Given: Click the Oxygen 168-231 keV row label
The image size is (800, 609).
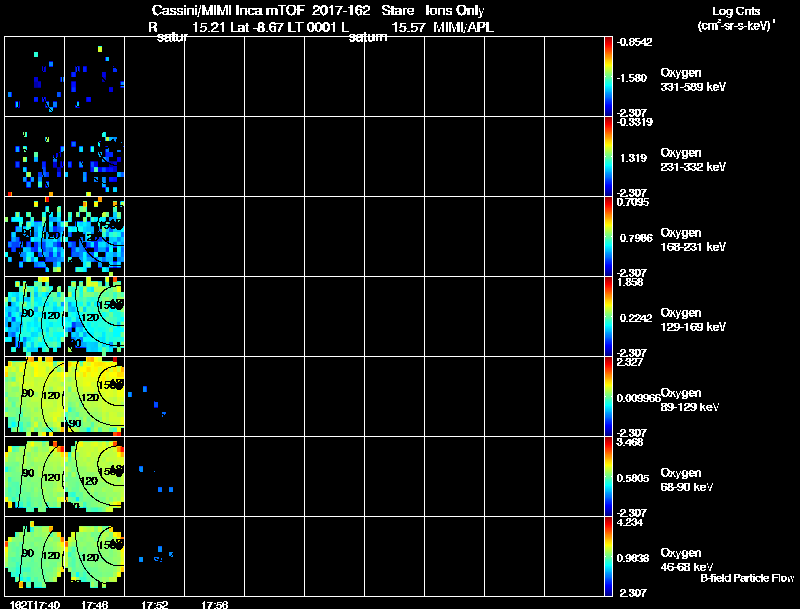Looking at the screenshot, I should 693,240.
